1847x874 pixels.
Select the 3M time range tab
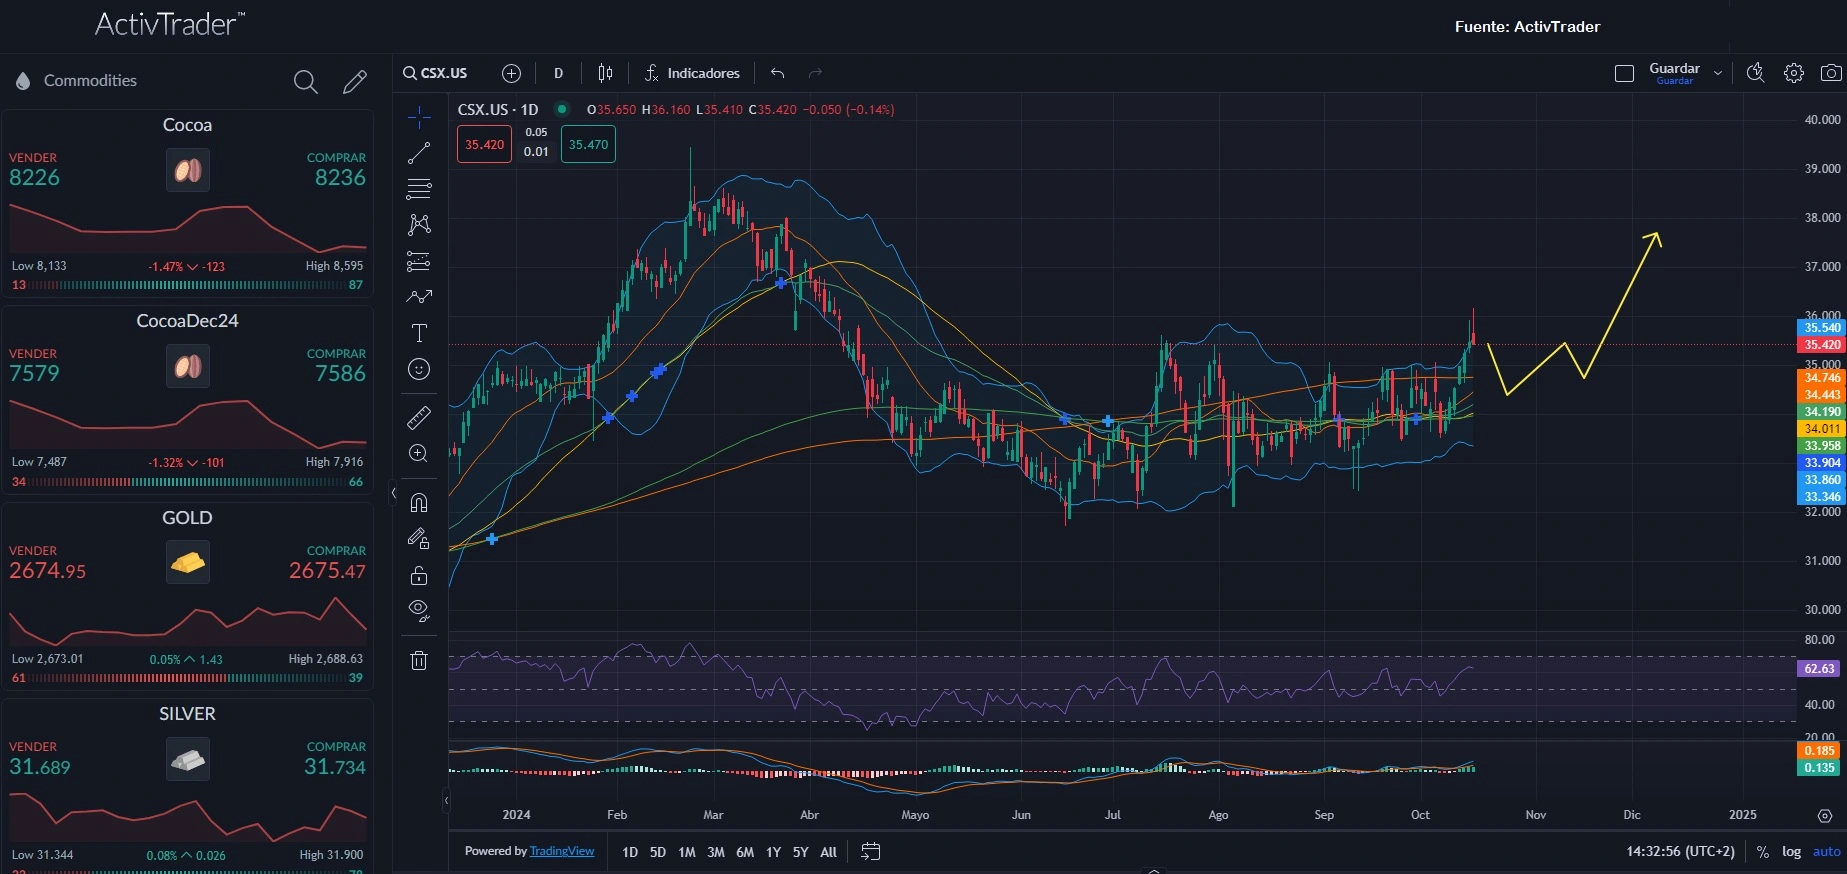point(716,852)
